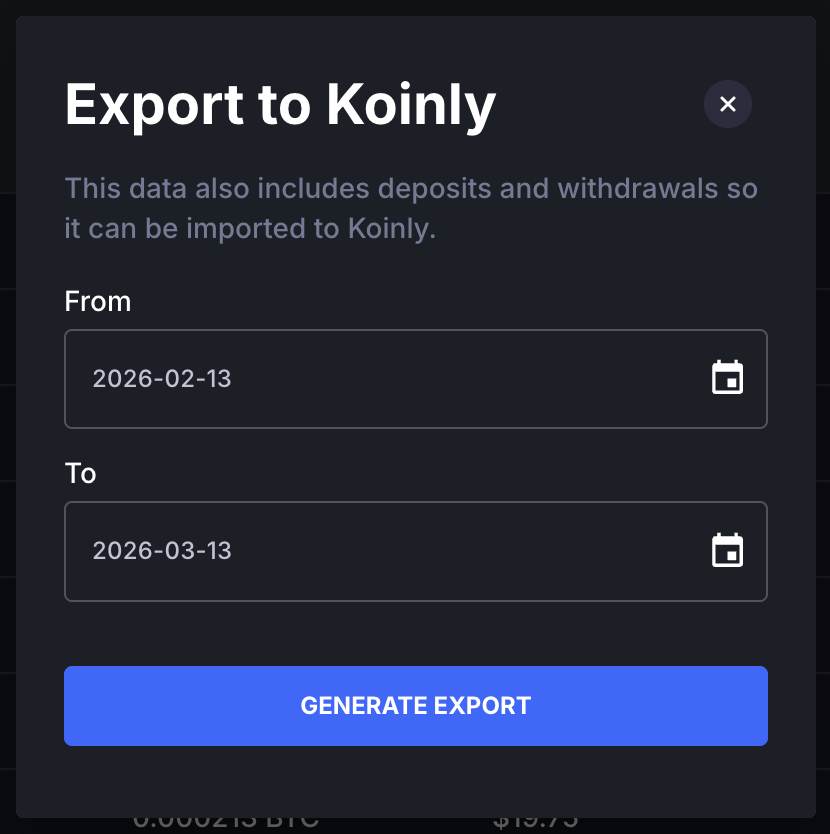Open the To date calendar picker
The height and width of the screenshot is (834, 830).
pyautogui.click(x=727, y=550)
